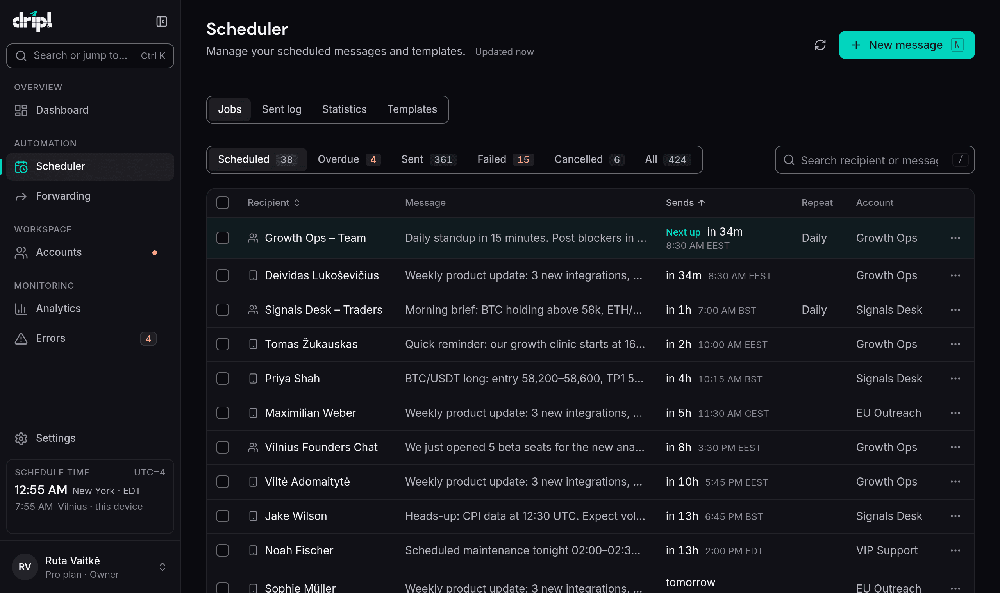Click the group icon beside Vilnius Founders Chat

253,448
